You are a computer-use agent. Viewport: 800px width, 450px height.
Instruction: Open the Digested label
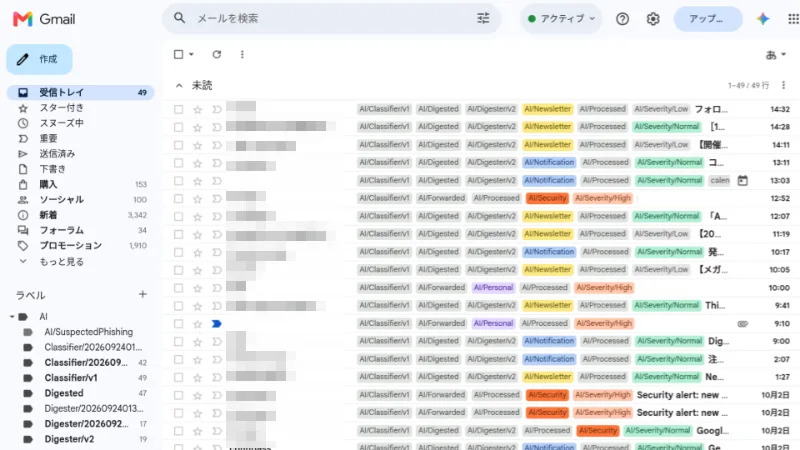pyautogui.click(x=64, y=393)
